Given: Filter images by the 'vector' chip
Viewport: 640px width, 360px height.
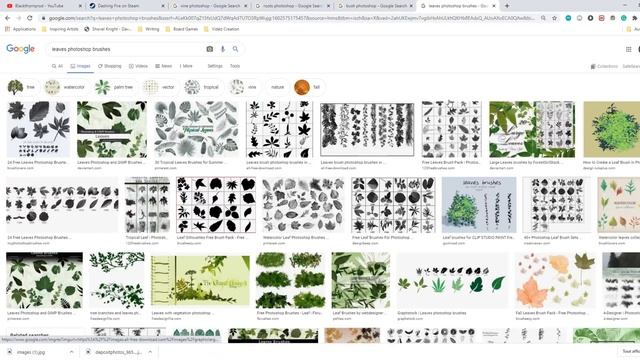Looking at the screenshot, I should point(160,87).
